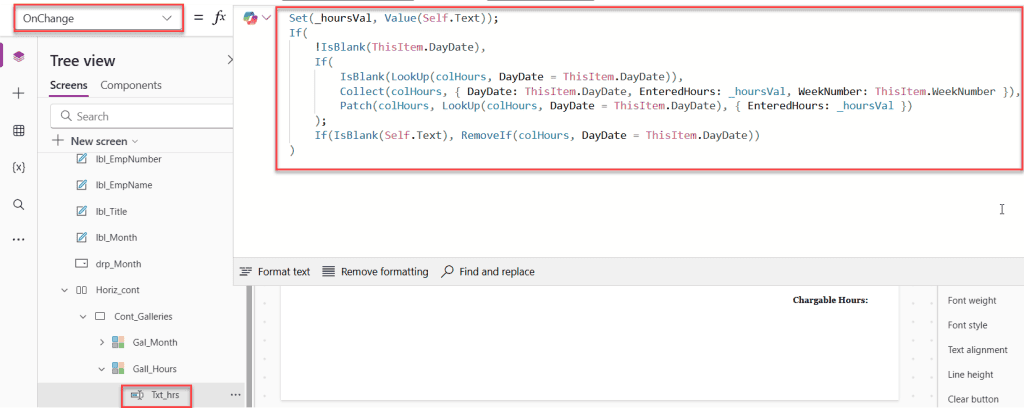
Task: Click the Search magnifier icon in sidebar
Action: pos(19,204)
